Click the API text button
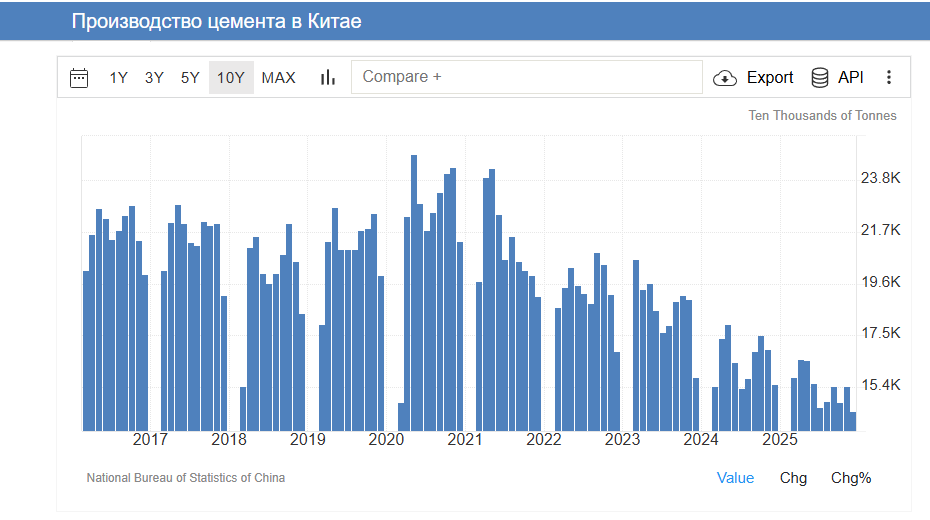The image size is (930, 520). click(851, 78)
